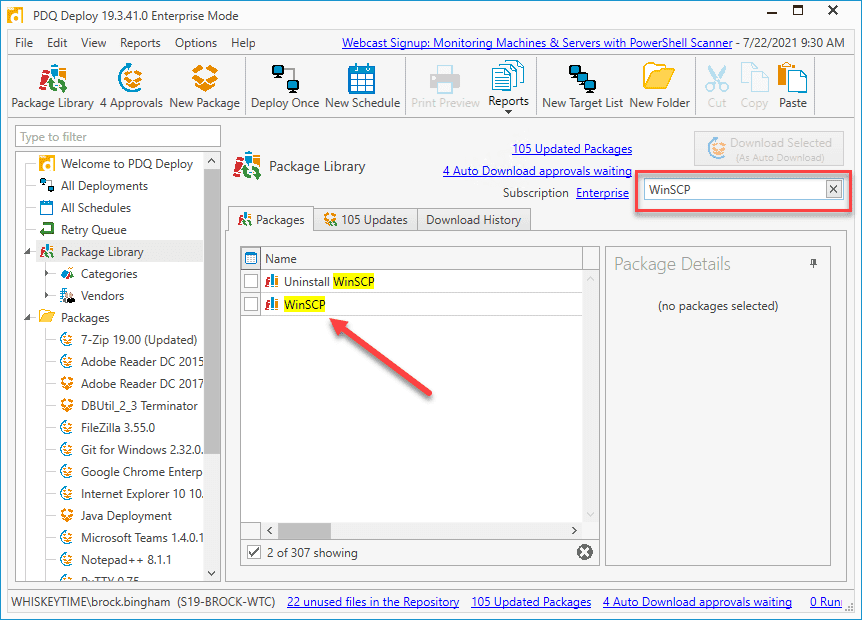
Task: Click the Paste toolbar icon
Action: pyautogui.click(x=792, y=87)
